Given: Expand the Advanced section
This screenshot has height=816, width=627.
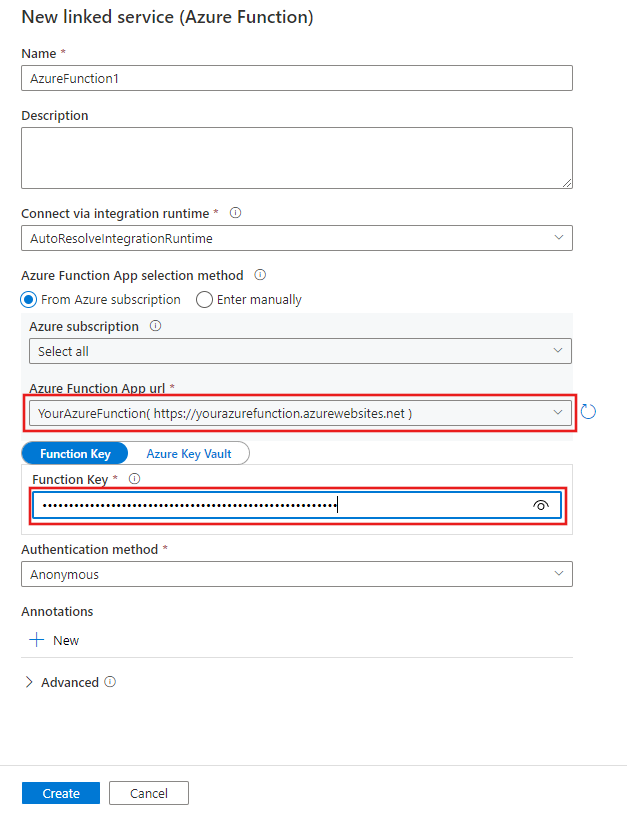Looking at the screenshot, I should [x=29, y=682].
